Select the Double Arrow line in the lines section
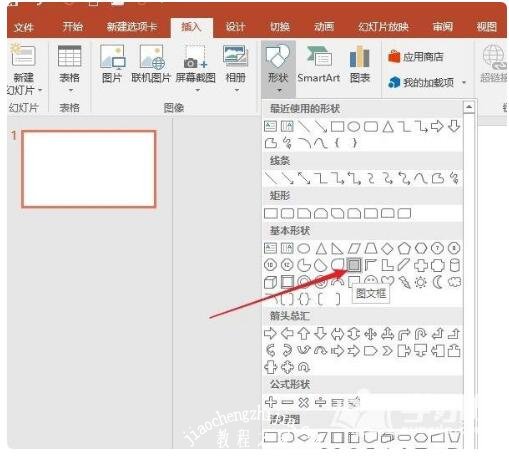Screen dimensions: 509x457 (304, 178)
